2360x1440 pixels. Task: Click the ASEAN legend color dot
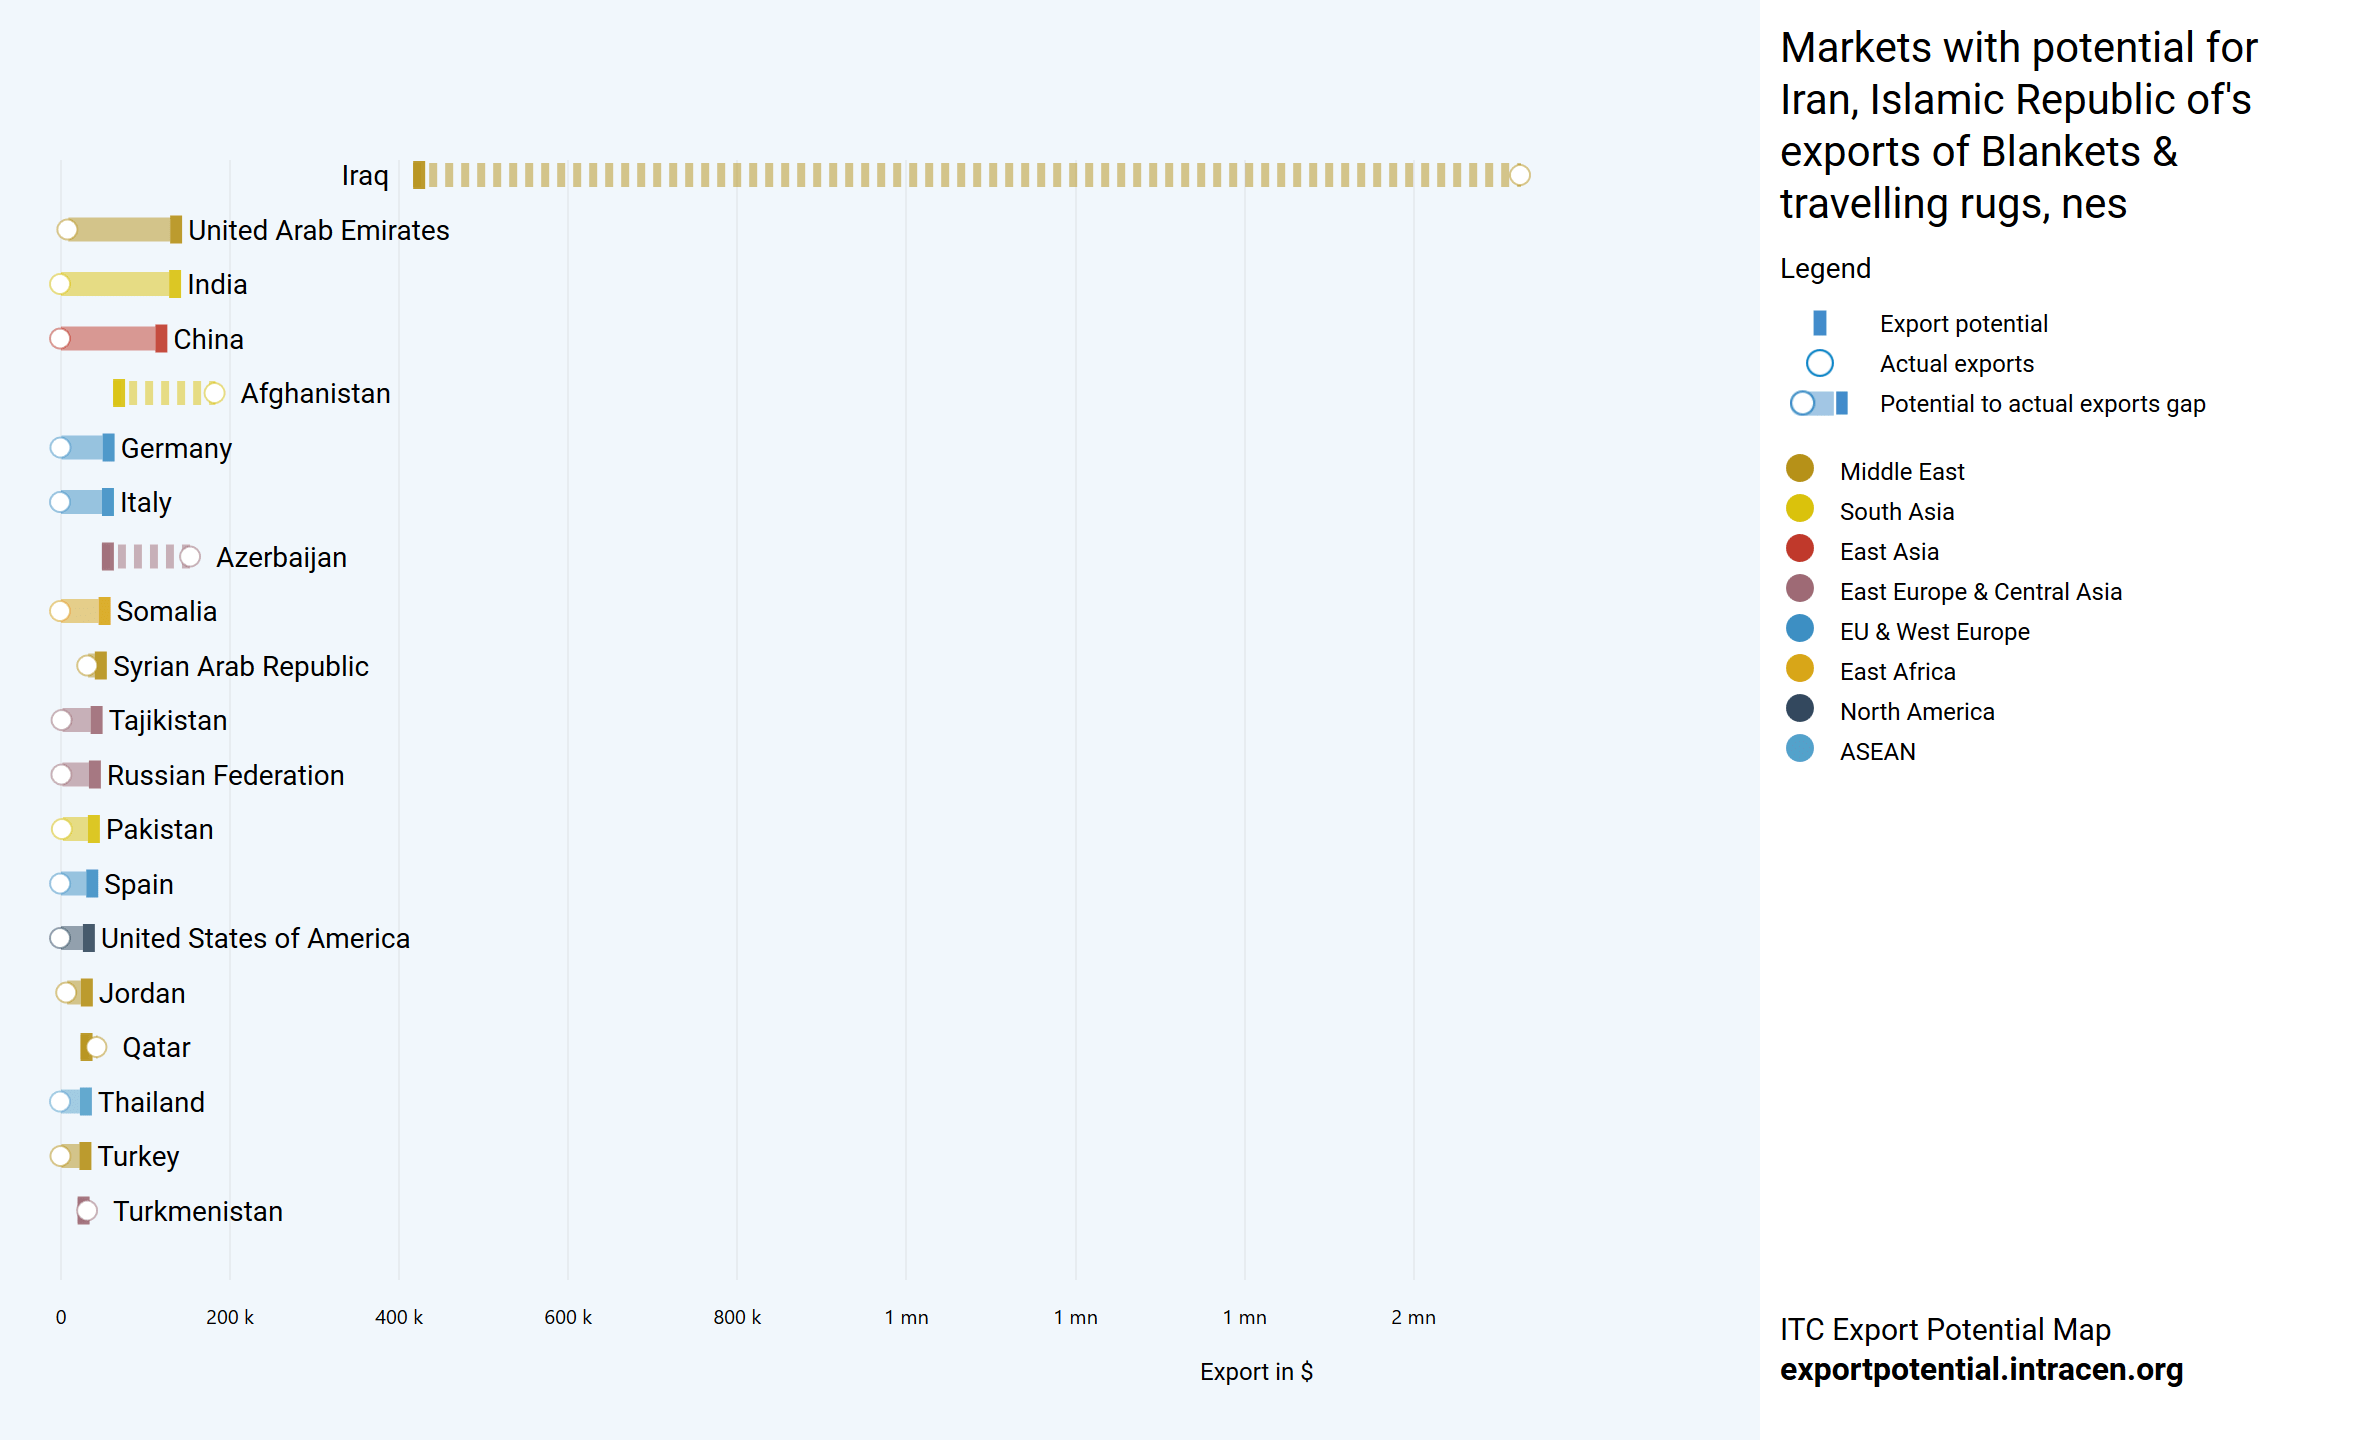pos(1799,749)
